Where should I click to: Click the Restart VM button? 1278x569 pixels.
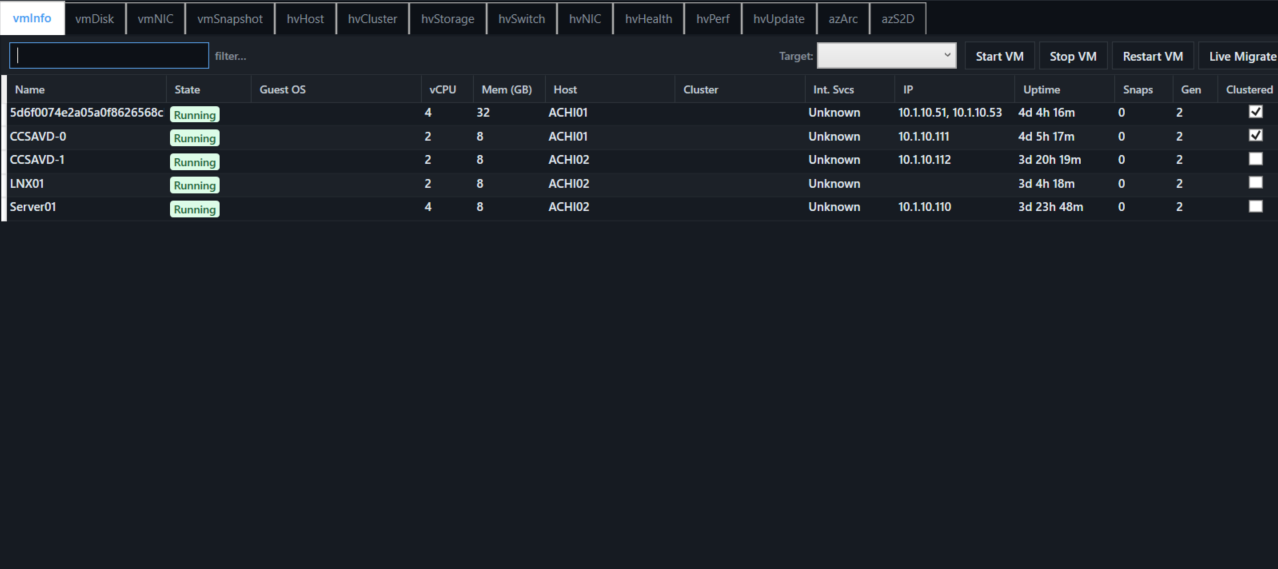pyautogui.click(x=1152, y=56)
